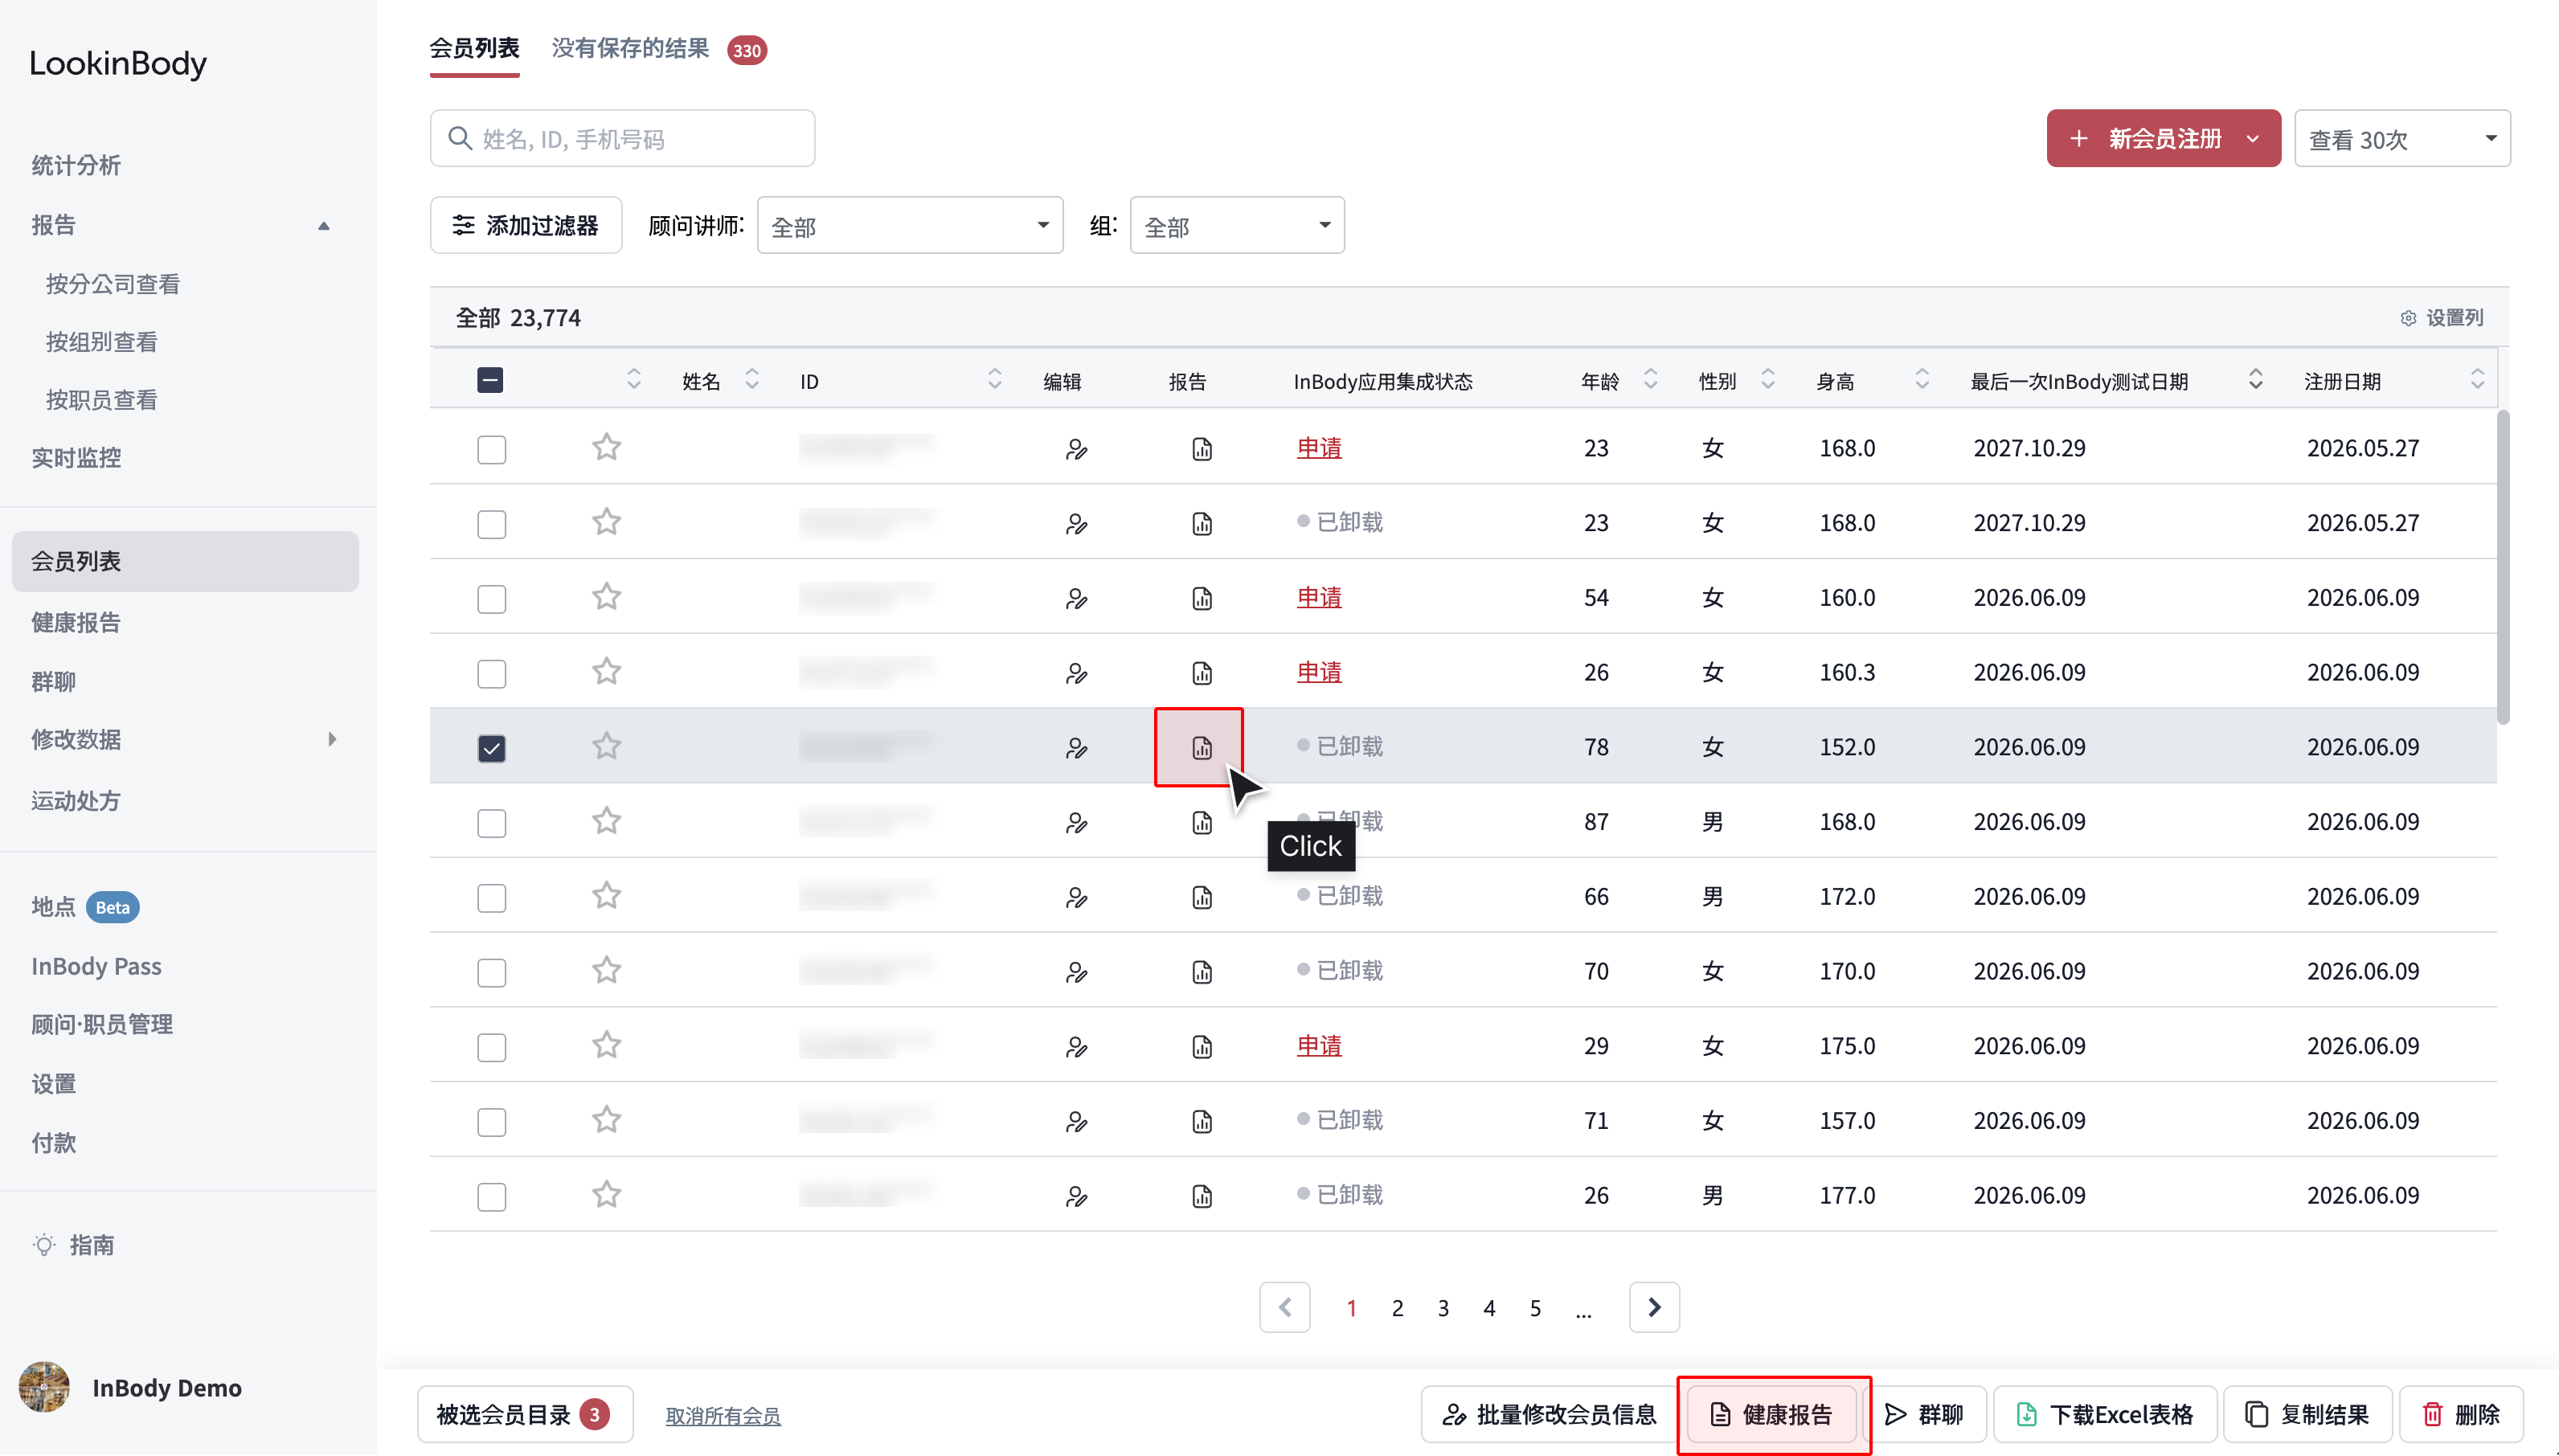Click edit icon for age 29 member
2559x1456 pixels.
(1076, 1046)
